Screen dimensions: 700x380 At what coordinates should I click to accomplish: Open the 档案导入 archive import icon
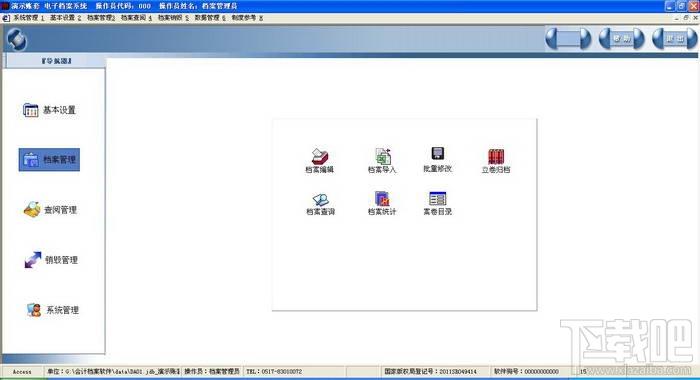[382, 160]
